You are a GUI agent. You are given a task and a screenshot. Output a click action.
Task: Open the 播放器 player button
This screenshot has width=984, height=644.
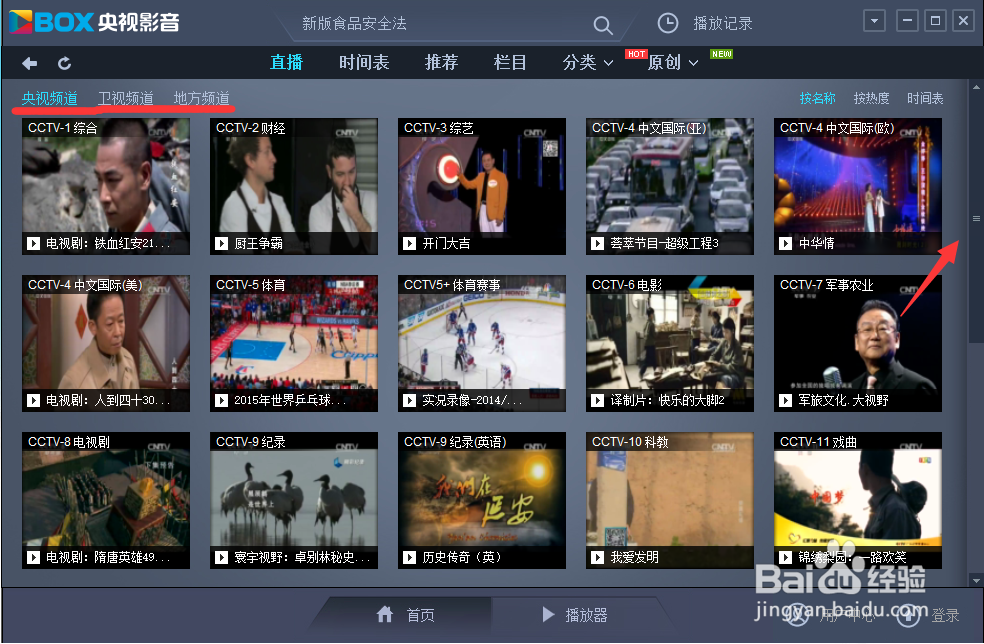coord(574,614)
